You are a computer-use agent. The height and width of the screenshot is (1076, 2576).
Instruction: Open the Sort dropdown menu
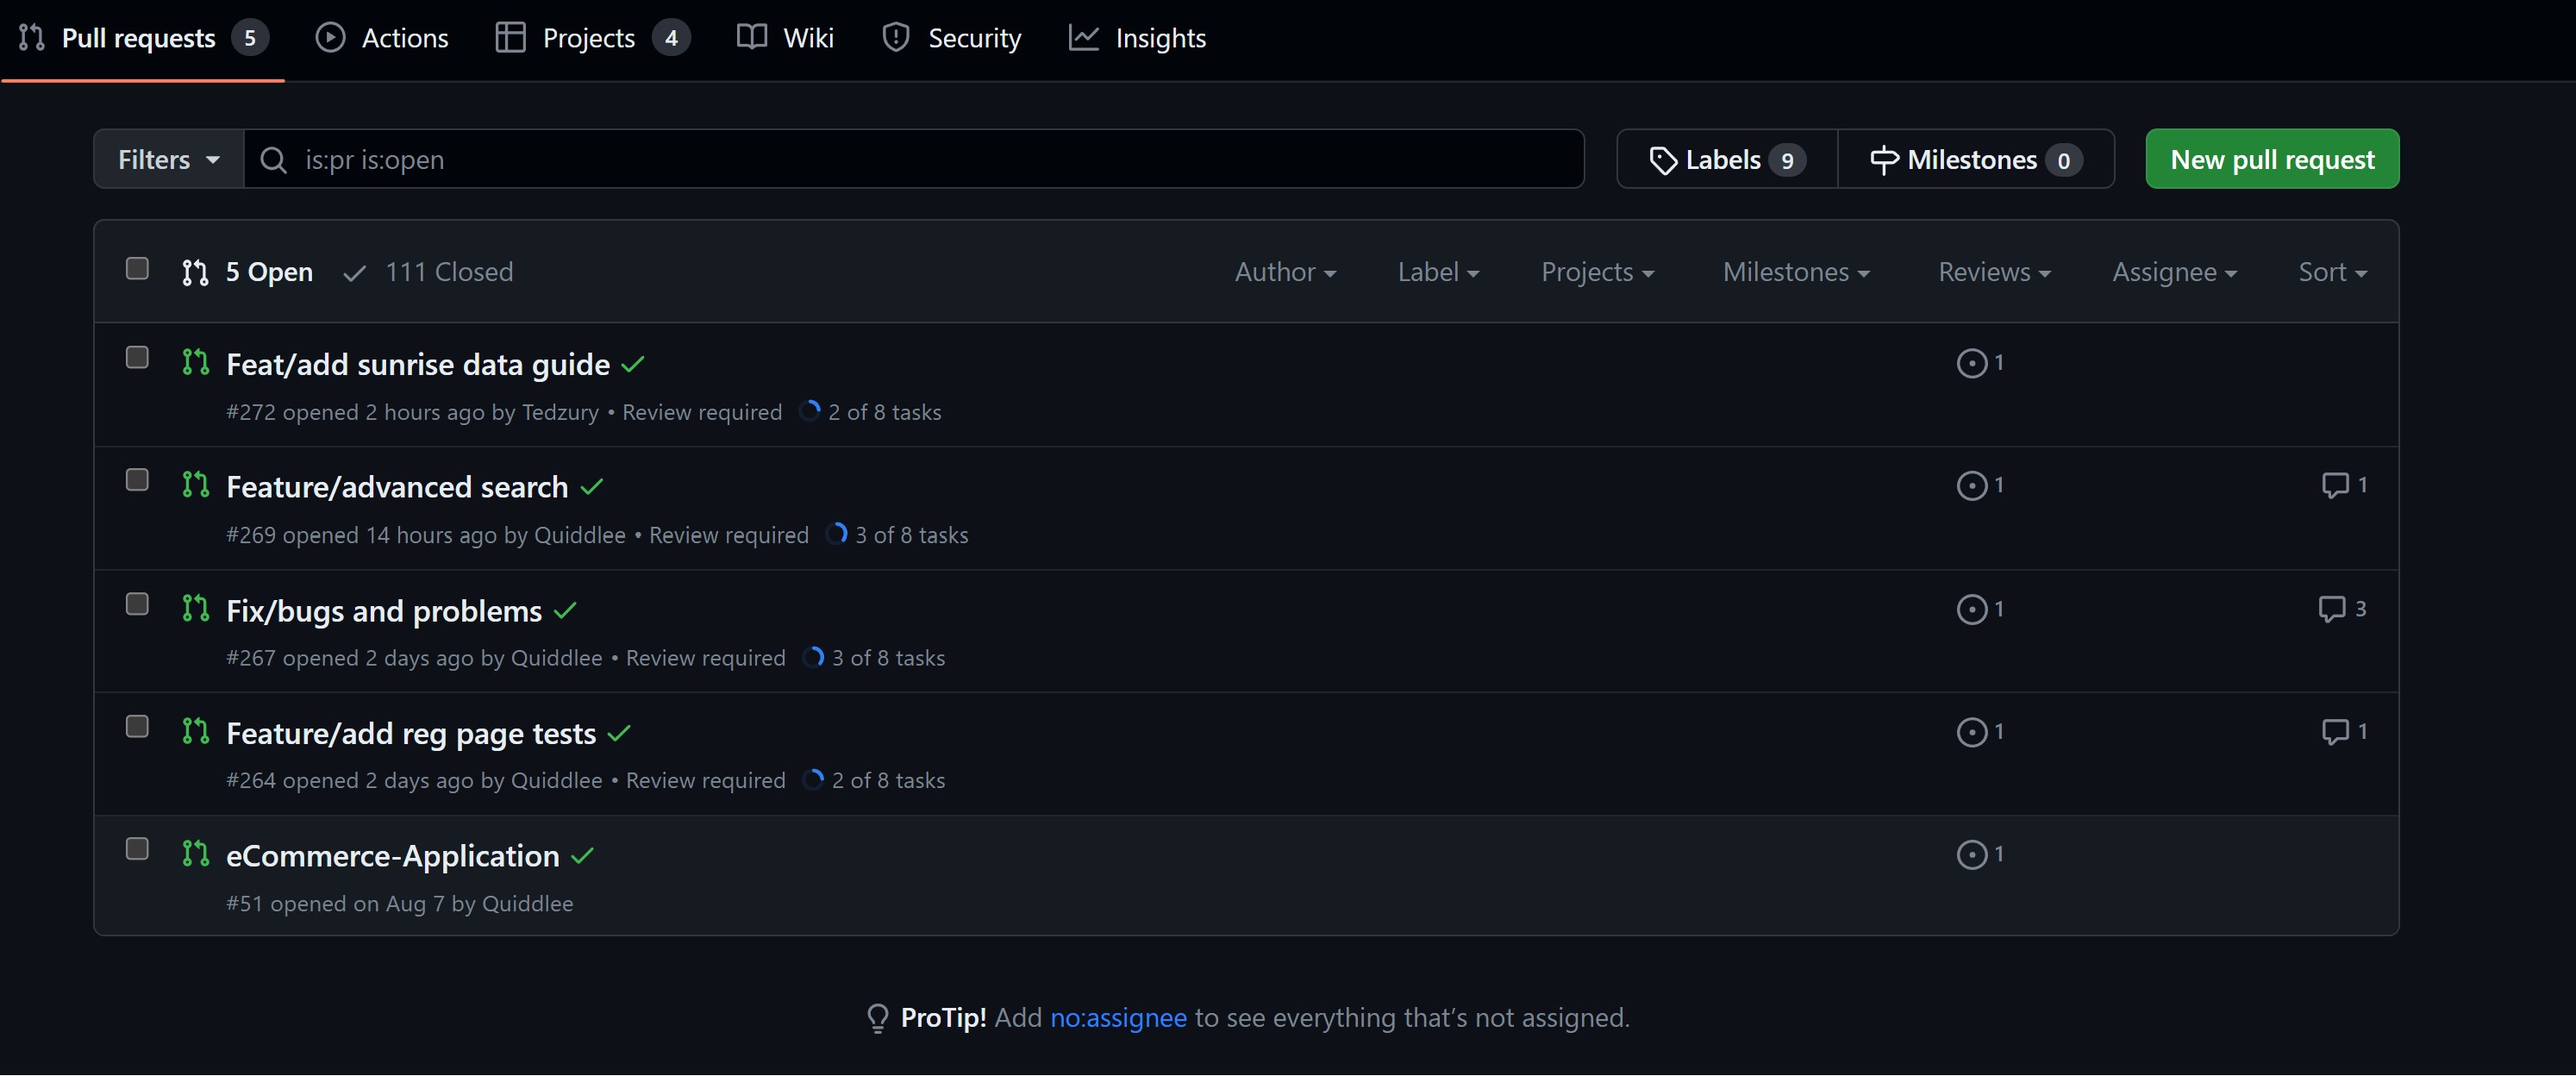point(2331,272)
